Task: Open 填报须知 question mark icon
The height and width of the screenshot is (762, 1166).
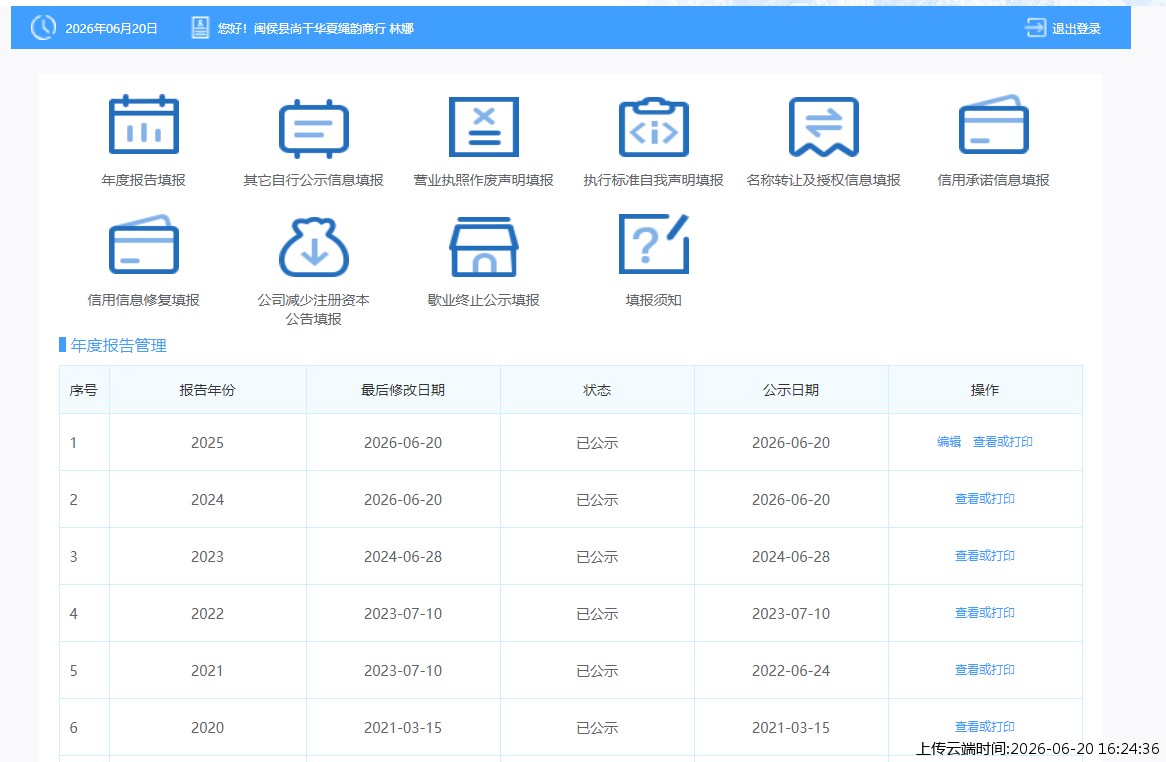Action: click(654, 244)
